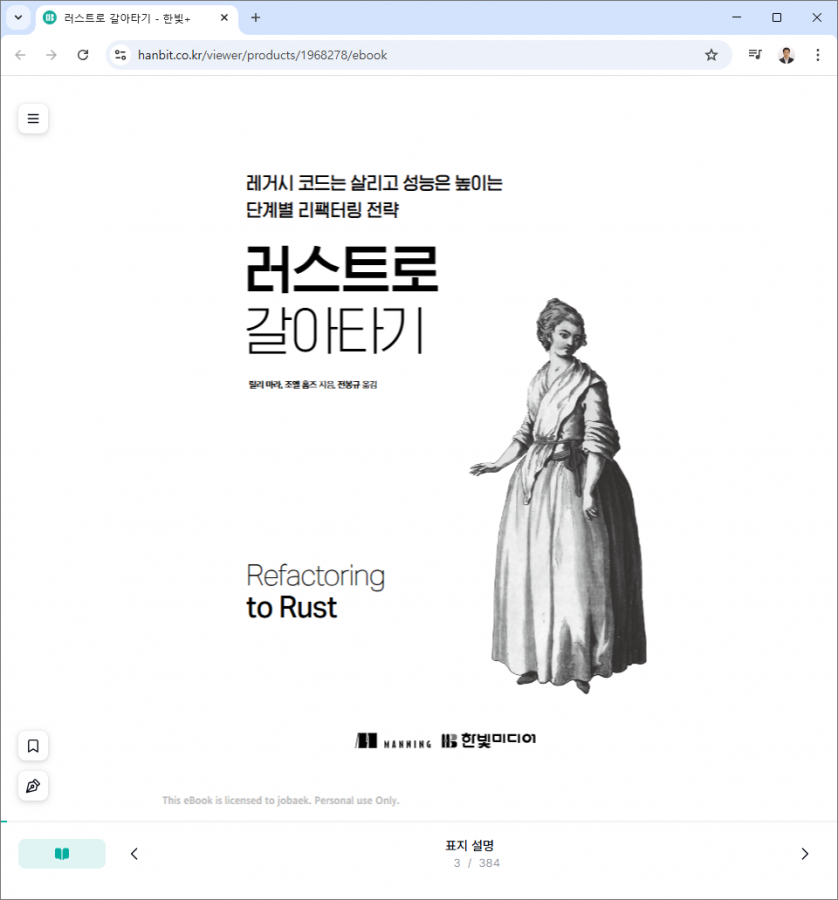Screen dimensions: 838x900
Task: Toggle the two-page book view mode
Action: (62, 854)
